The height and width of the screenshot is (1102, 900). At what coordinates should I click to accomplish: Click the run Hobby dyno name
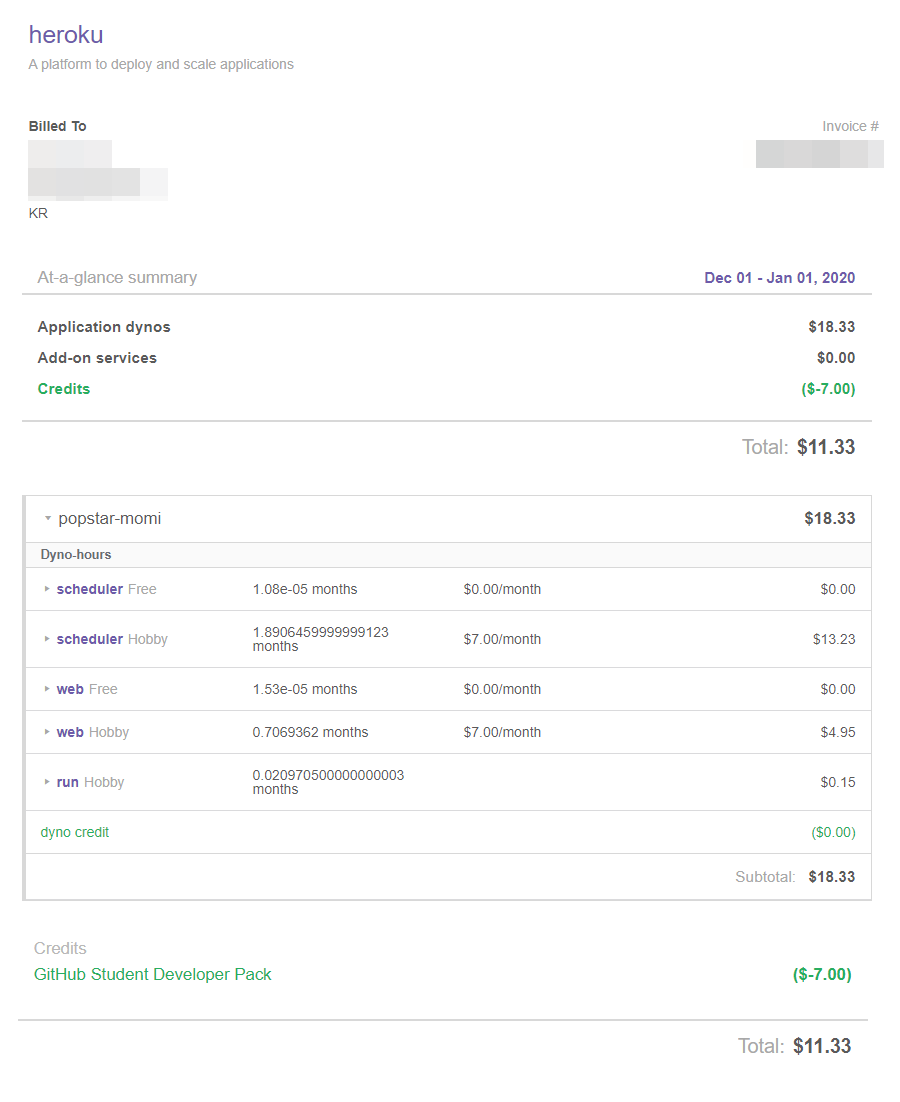point(67,782)
